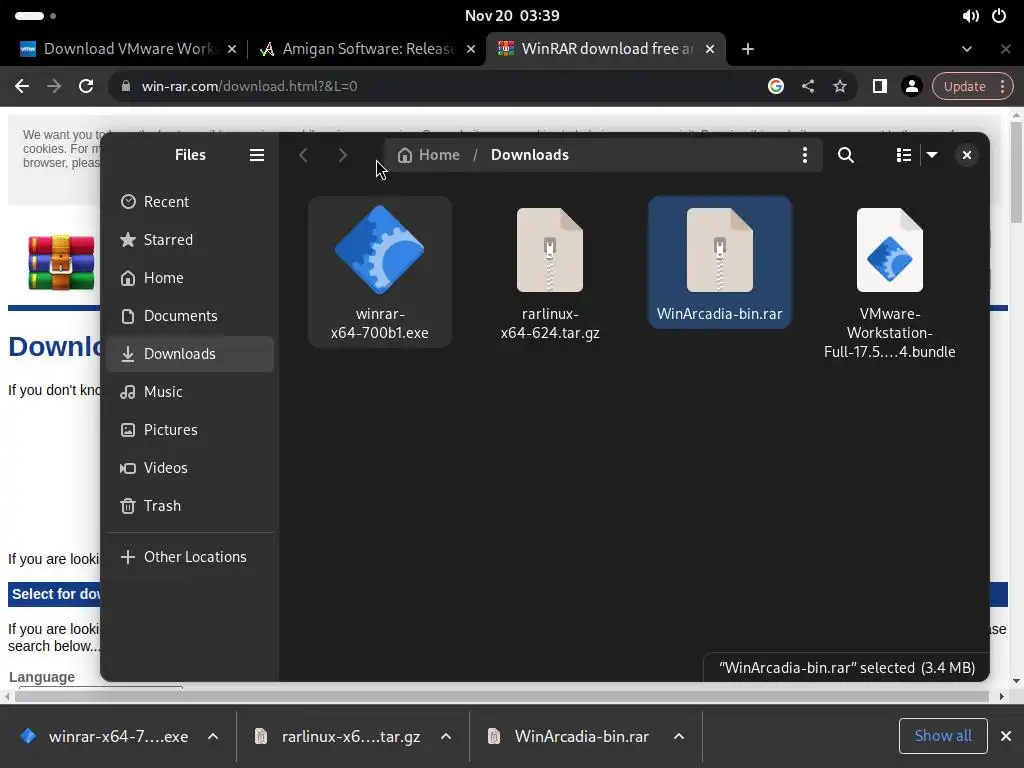
Task: Show all downloads
Action: pos(943,736)
